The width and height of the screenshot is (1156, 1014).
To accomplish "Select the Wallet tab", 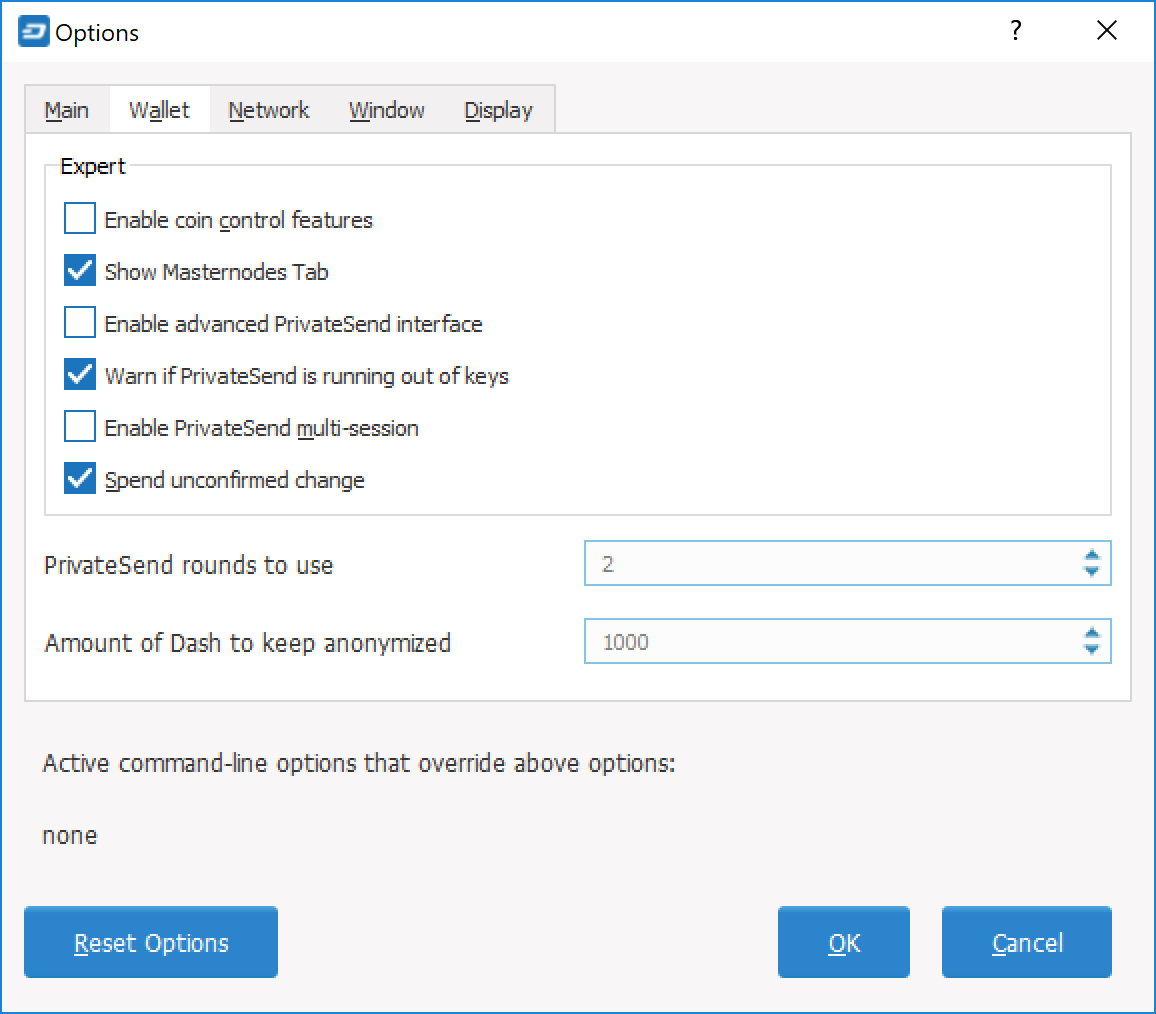I will tap(159, 110).
